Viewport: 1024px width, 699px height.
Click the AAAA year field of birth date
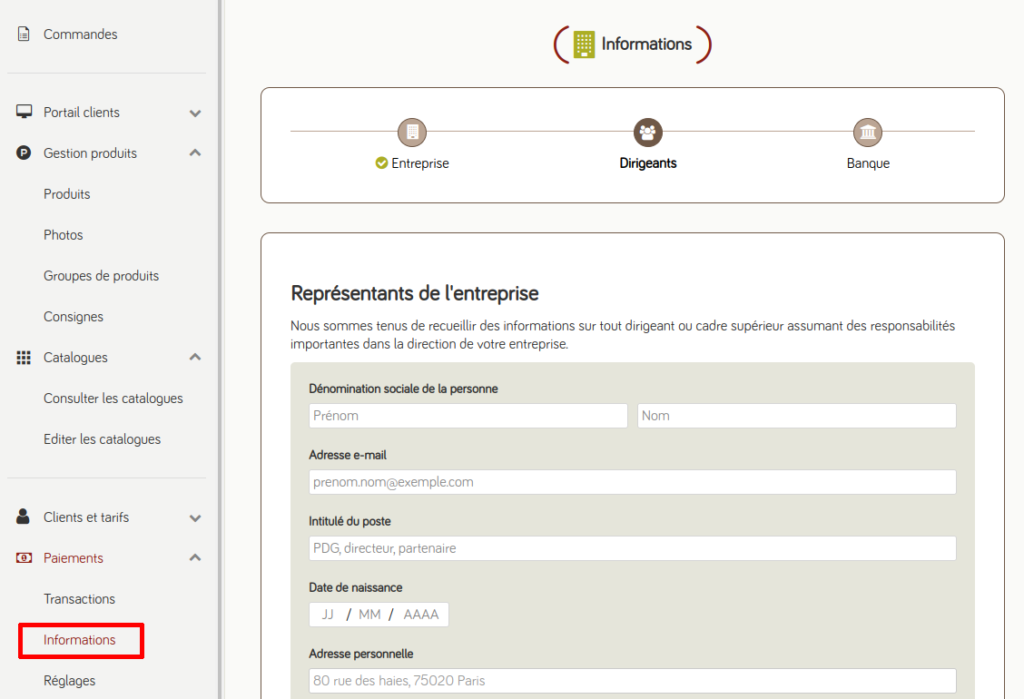coord(421,615)
